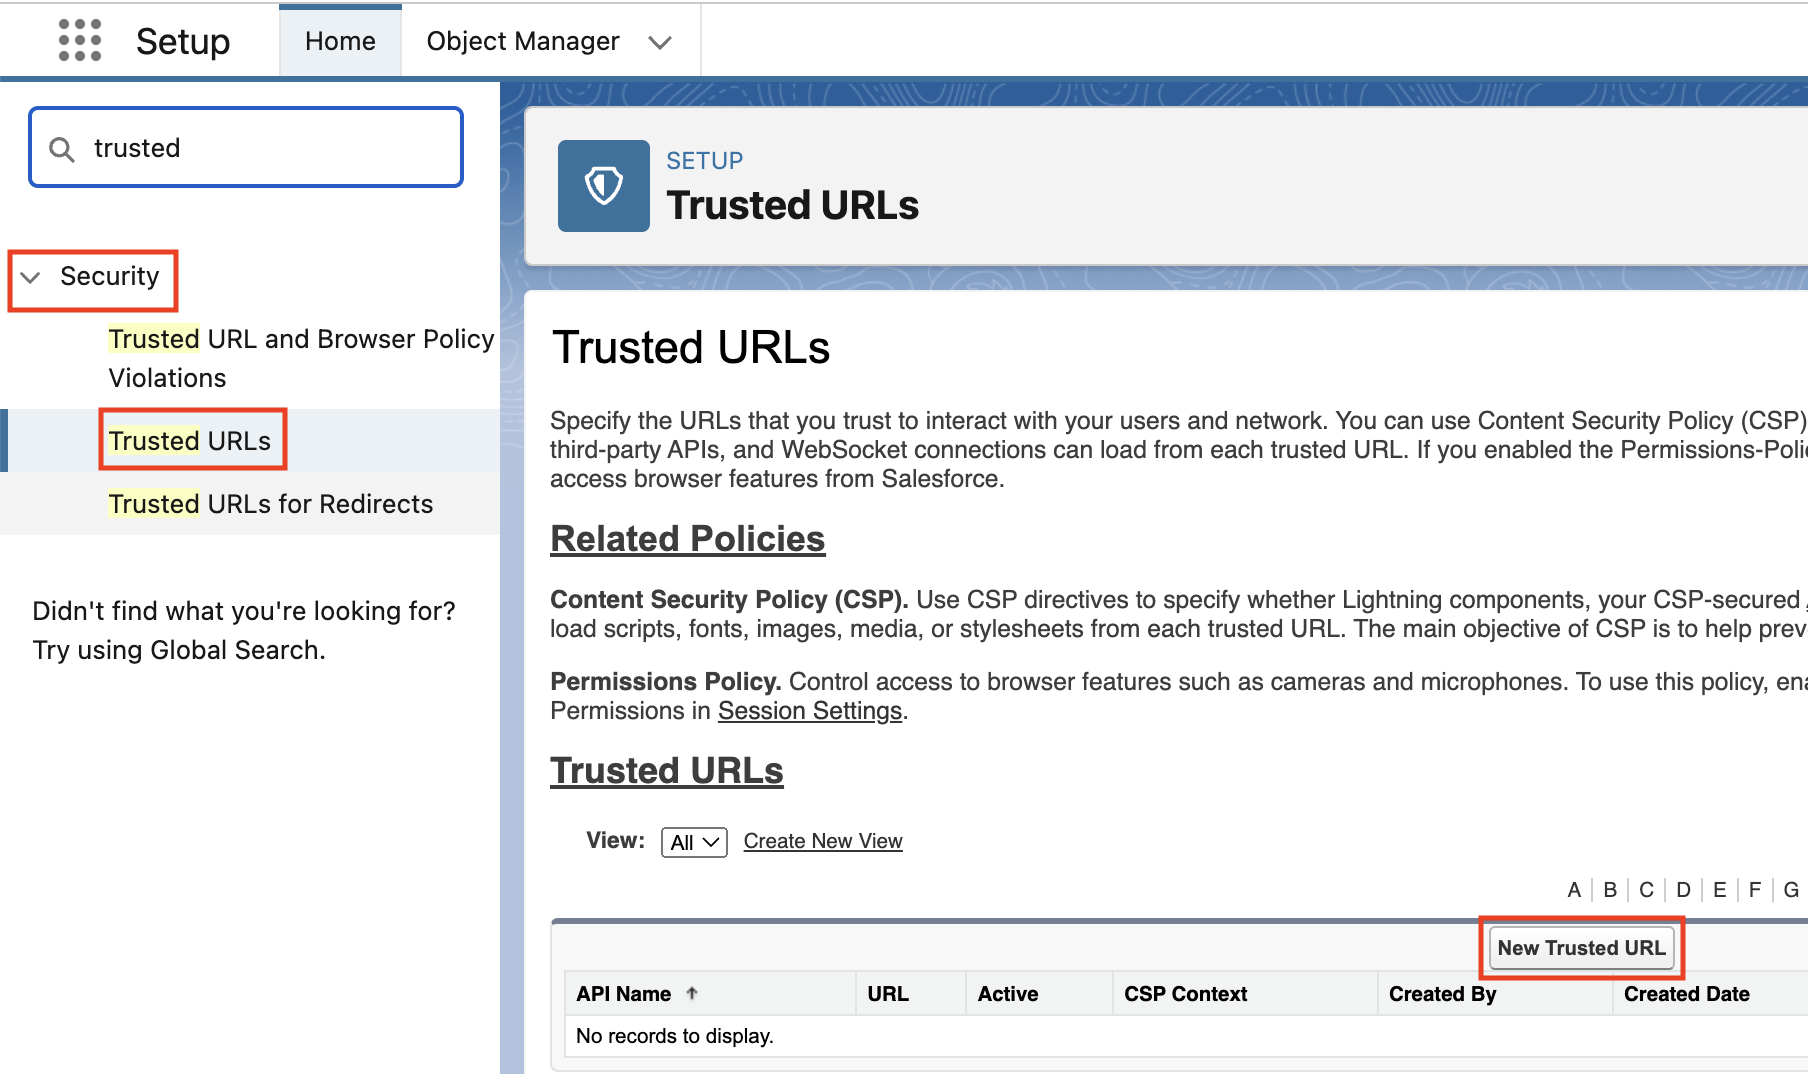Click the Created Date column header
1808x1074 pixels.
pos(1686,994)
